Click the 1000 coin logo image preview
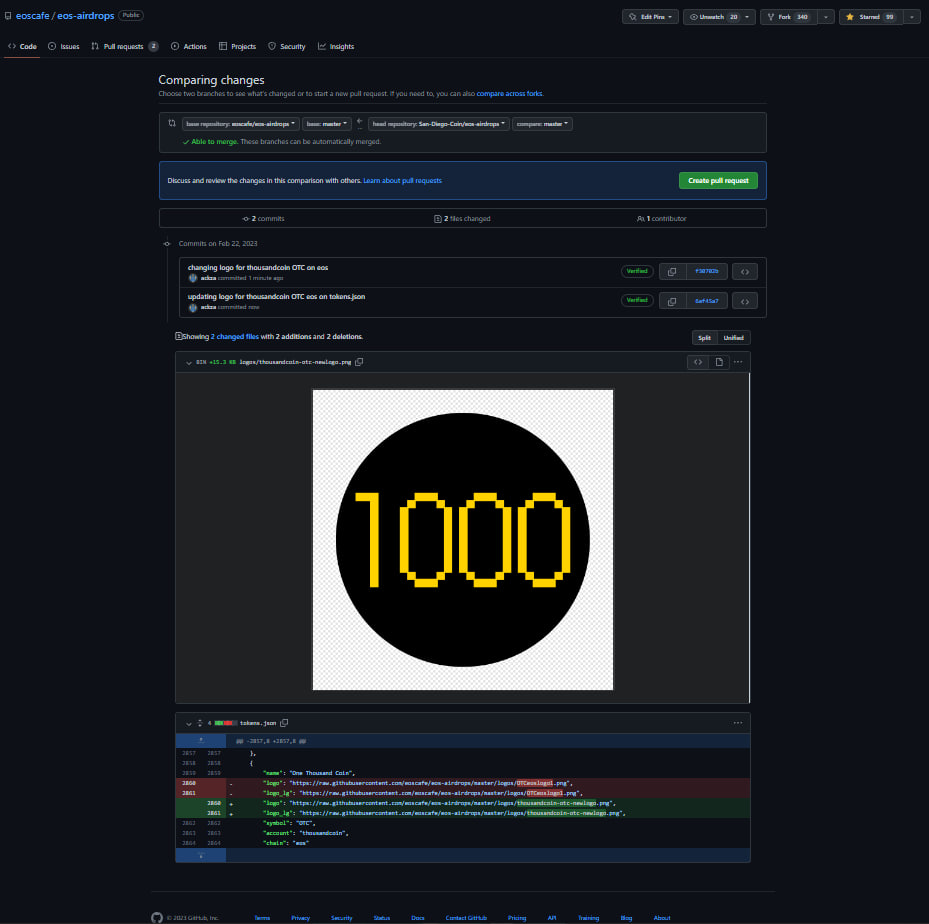Viewport: 929px width, 924px height. [463, 540]
